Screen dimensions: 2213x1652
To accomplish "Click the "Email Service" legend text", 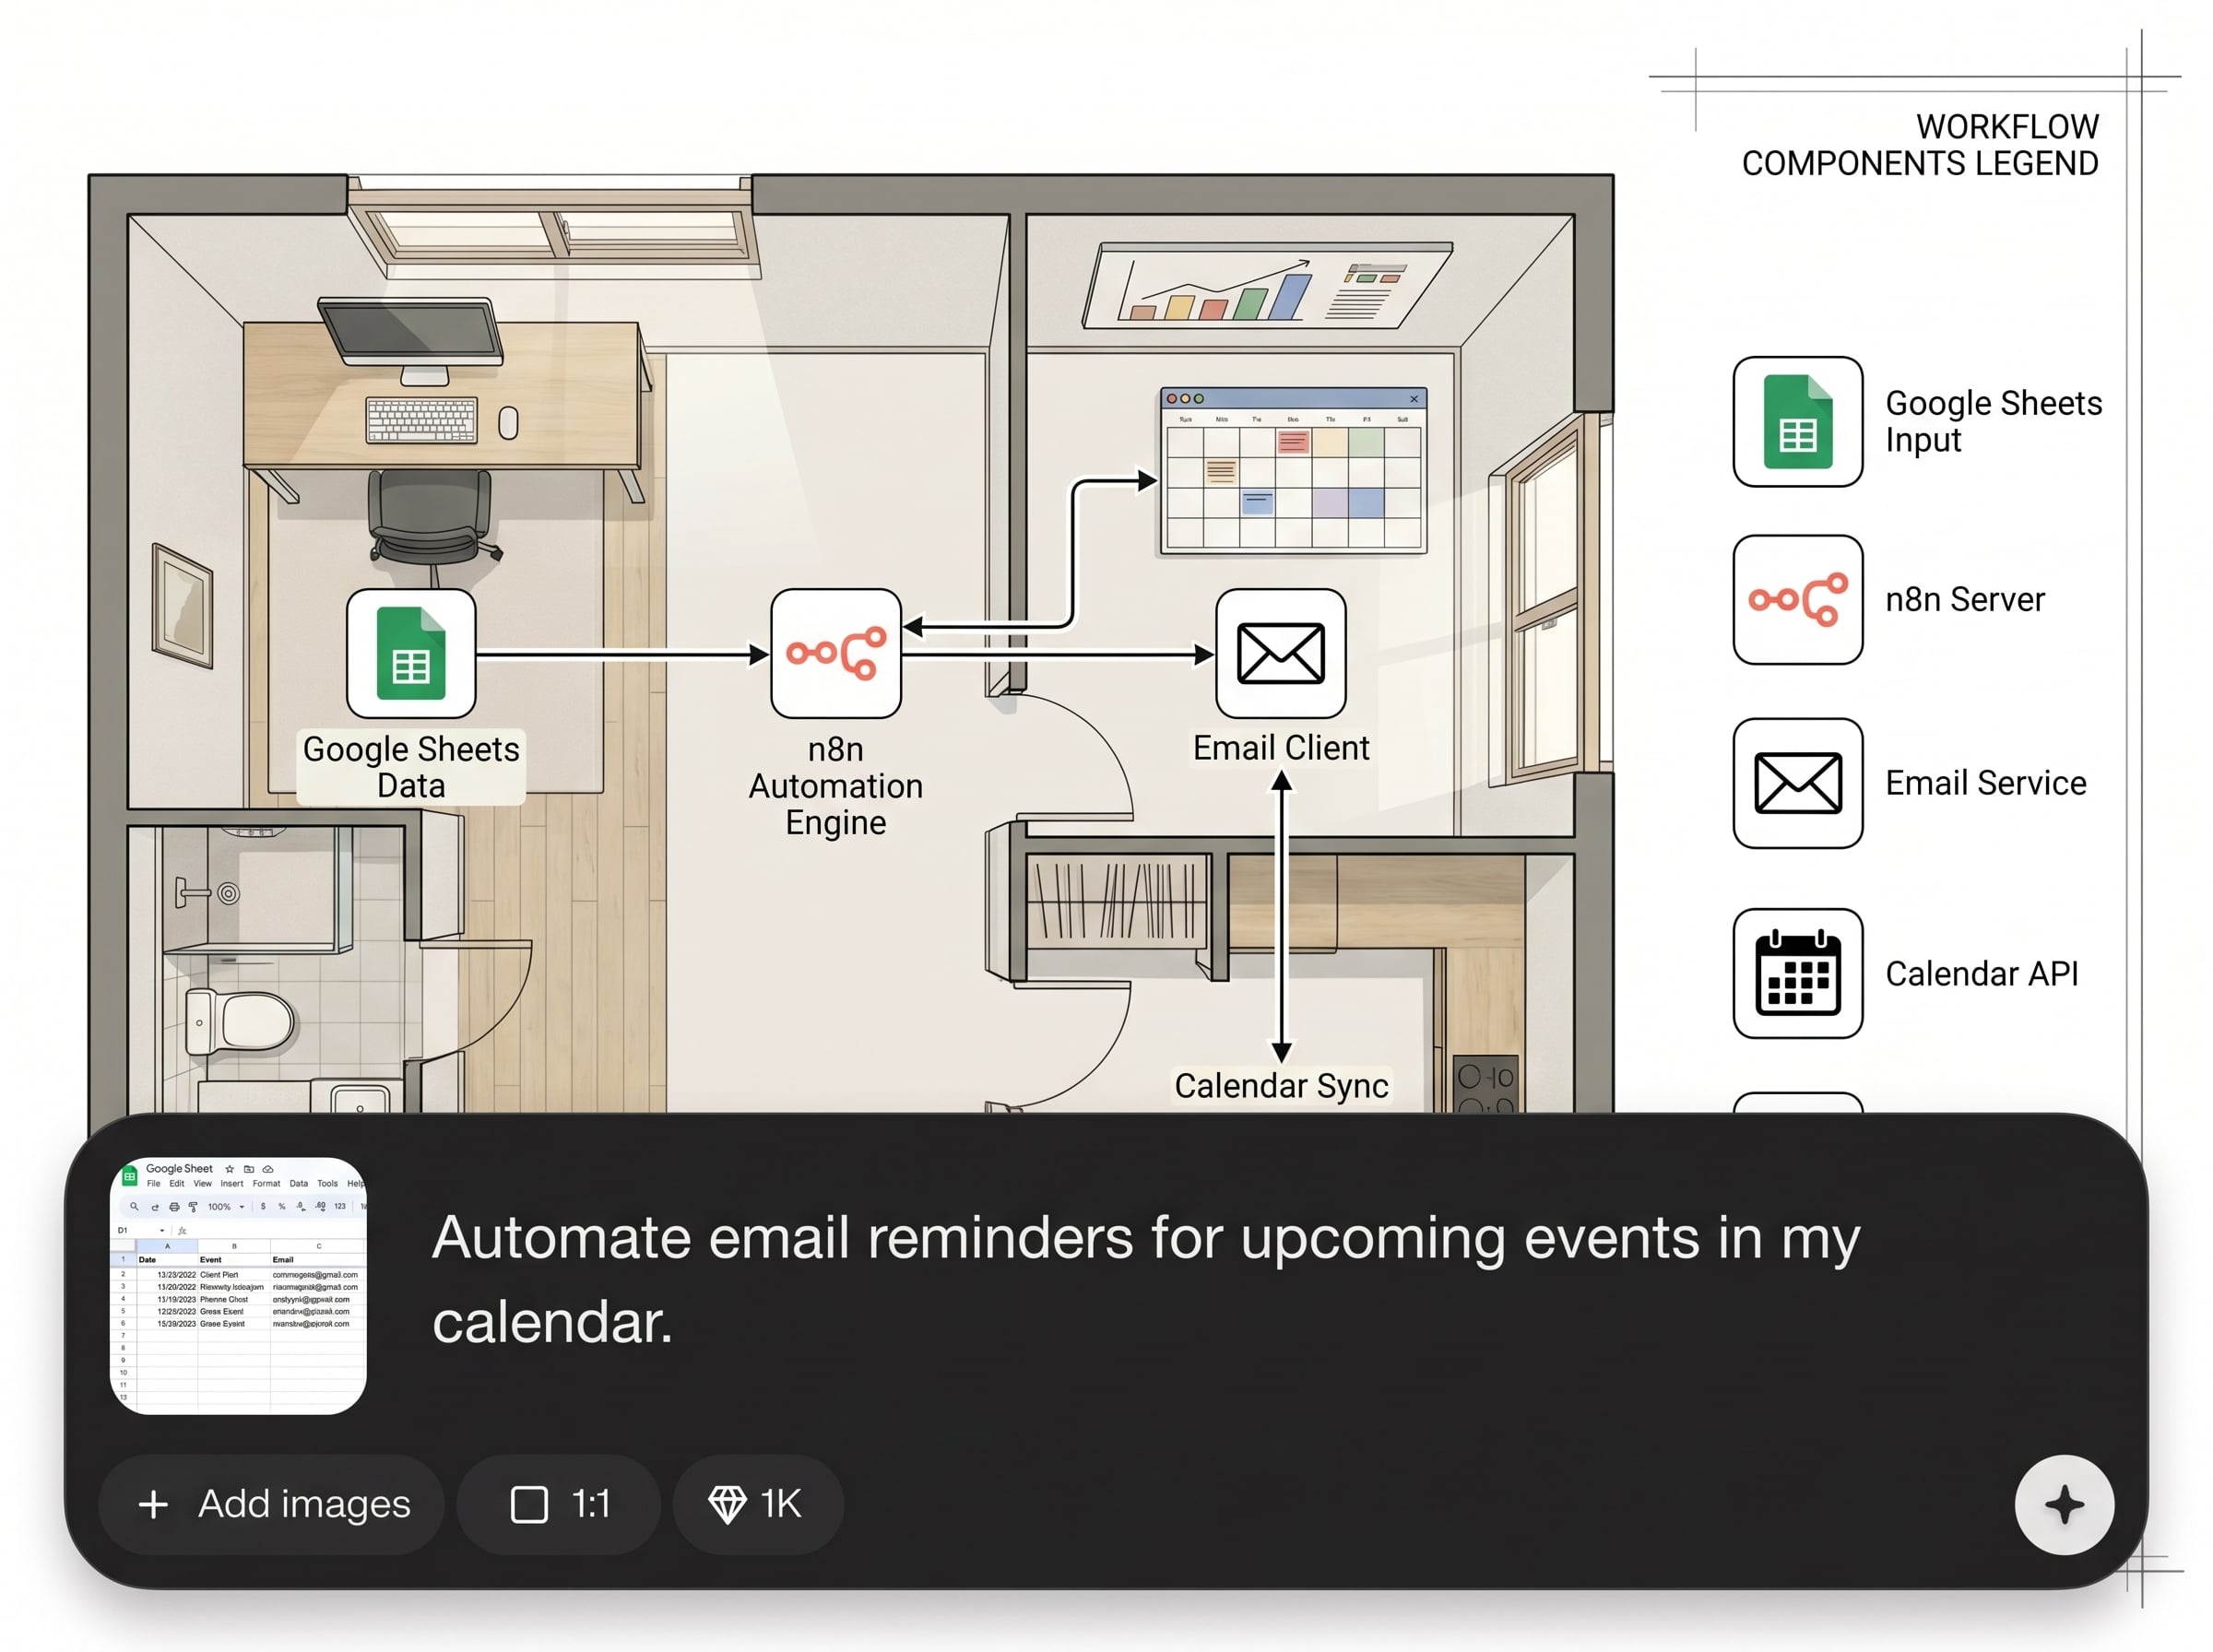I will tap(1985, 783).
